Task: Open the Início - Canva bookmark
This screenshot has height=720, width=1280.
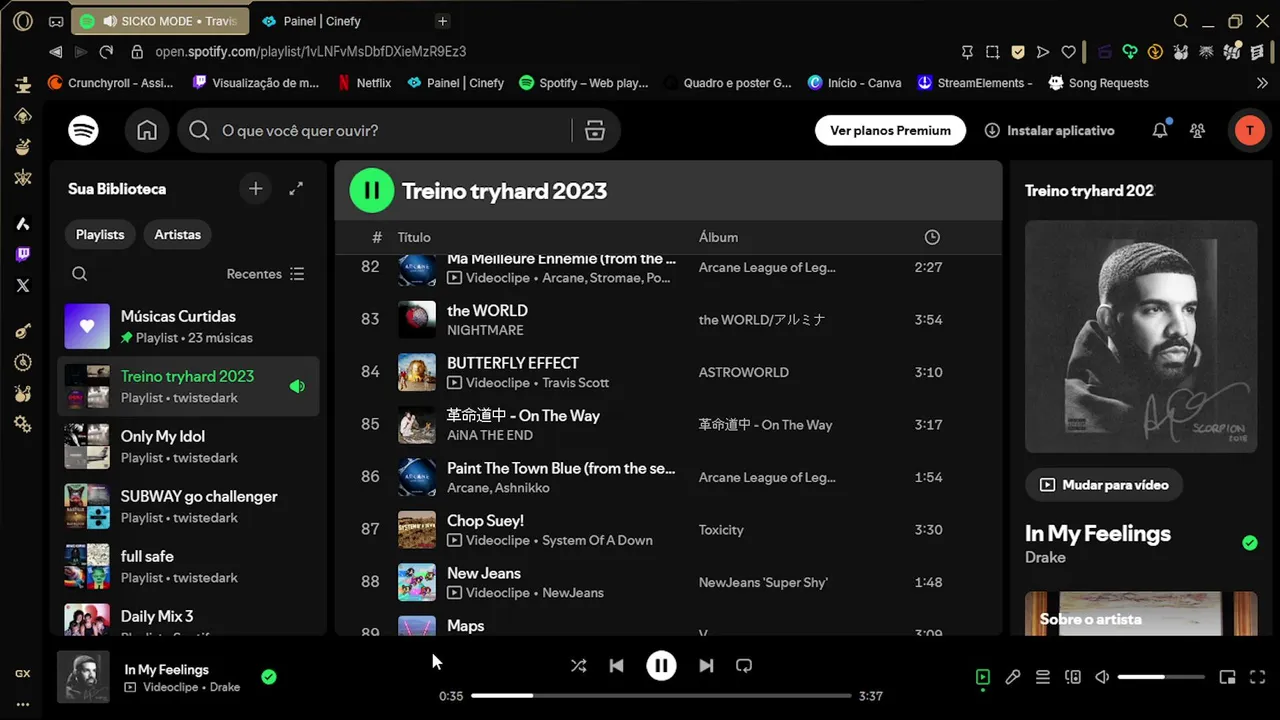Action: (854, 83)
